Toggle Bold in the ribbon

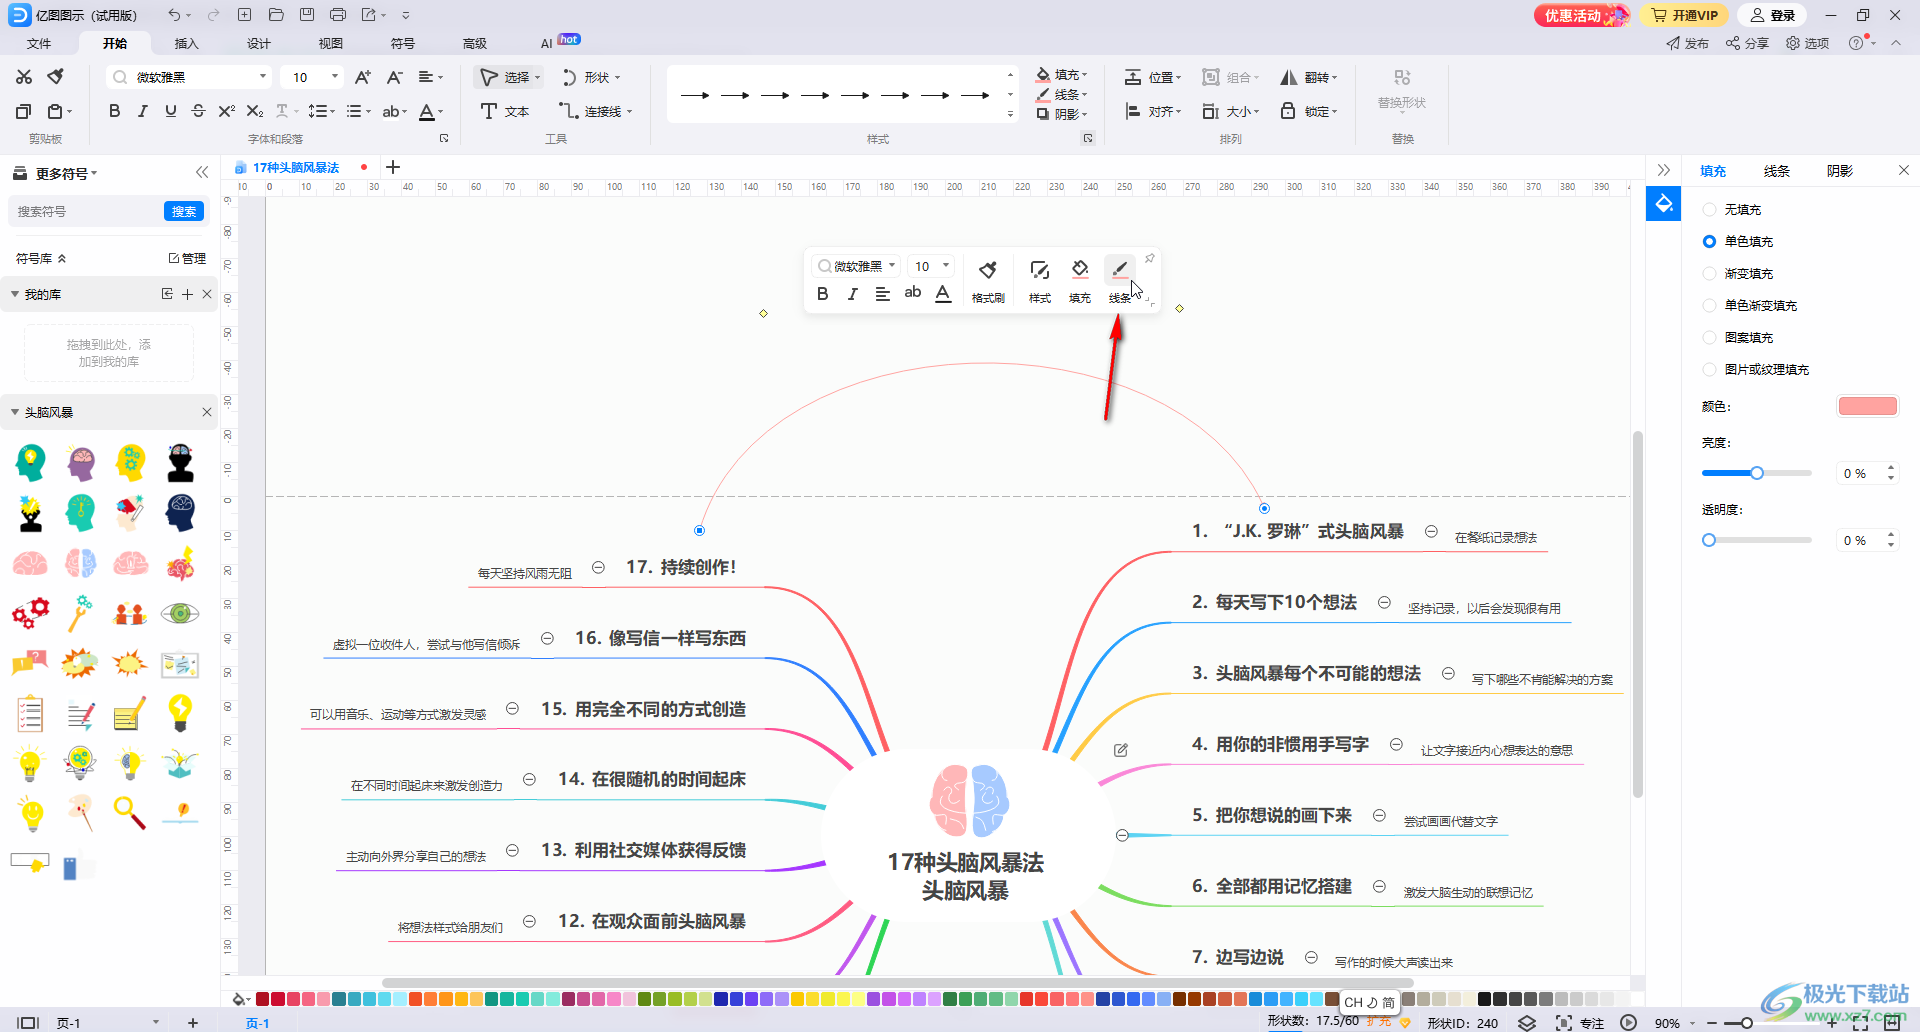pyautogui.click(x=114, y=111)
